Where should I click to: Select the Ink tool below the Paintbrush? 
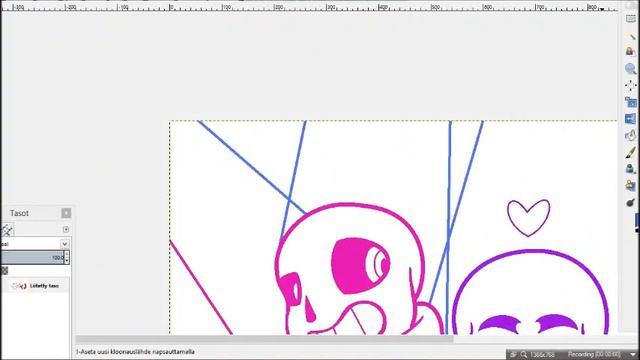coord(631,169)
